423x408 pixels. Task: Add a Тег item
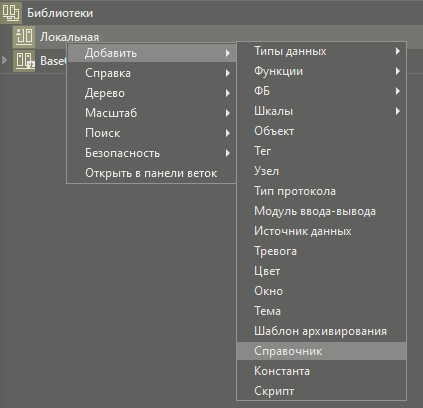click(x=322, y=151)
